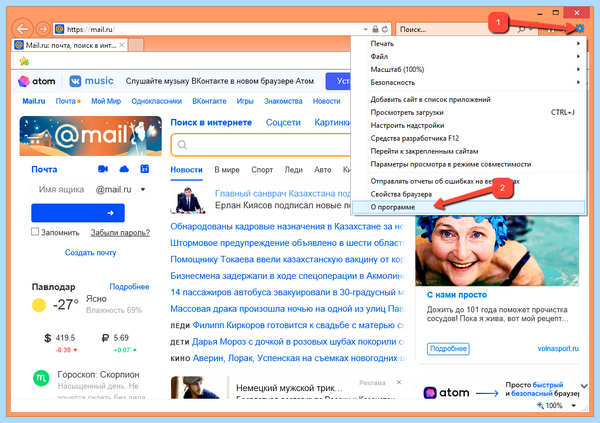Viewport: 600px width, 423px height.
Task: Click the sunny weather icon
Action: (39, 305)
